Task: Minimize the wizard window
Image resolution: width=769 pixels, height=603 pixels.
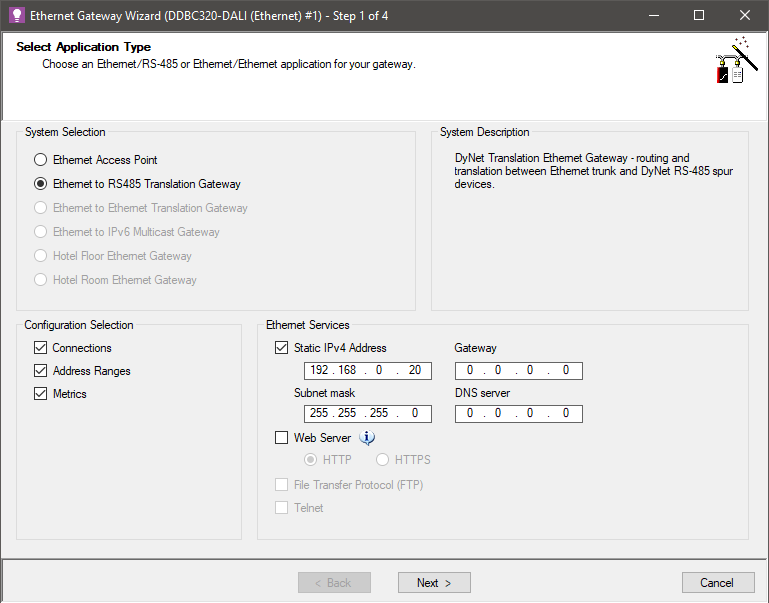Action: [653, 16]
